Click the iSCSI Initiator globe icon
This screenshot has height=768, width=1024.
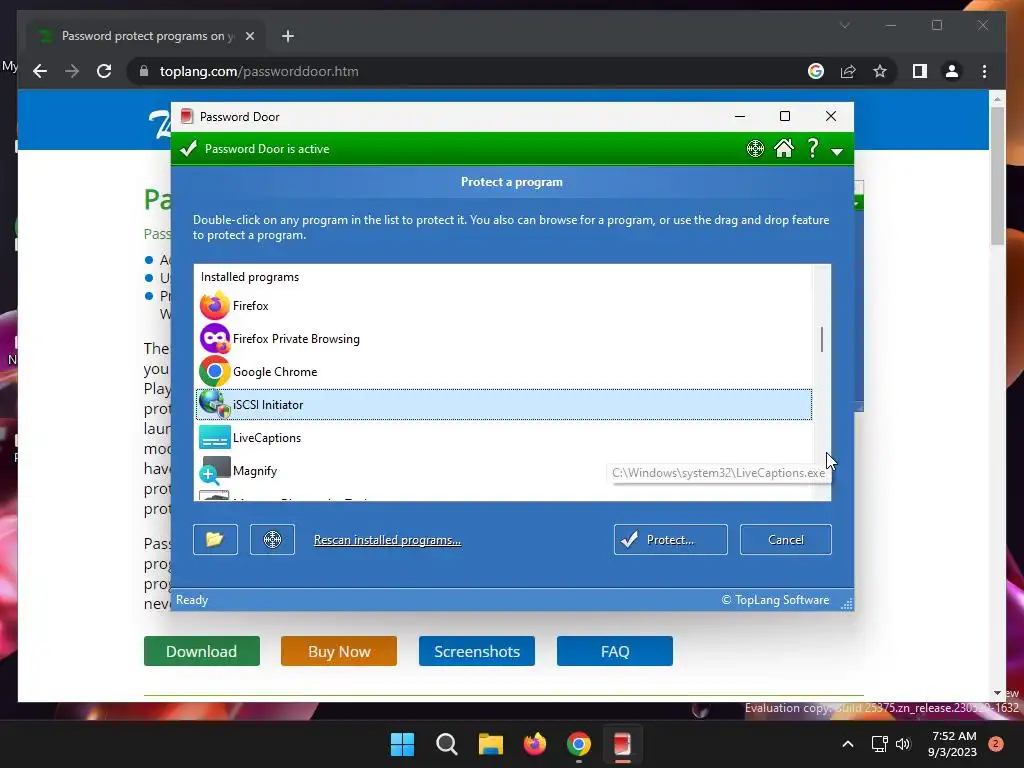[214, 404]
